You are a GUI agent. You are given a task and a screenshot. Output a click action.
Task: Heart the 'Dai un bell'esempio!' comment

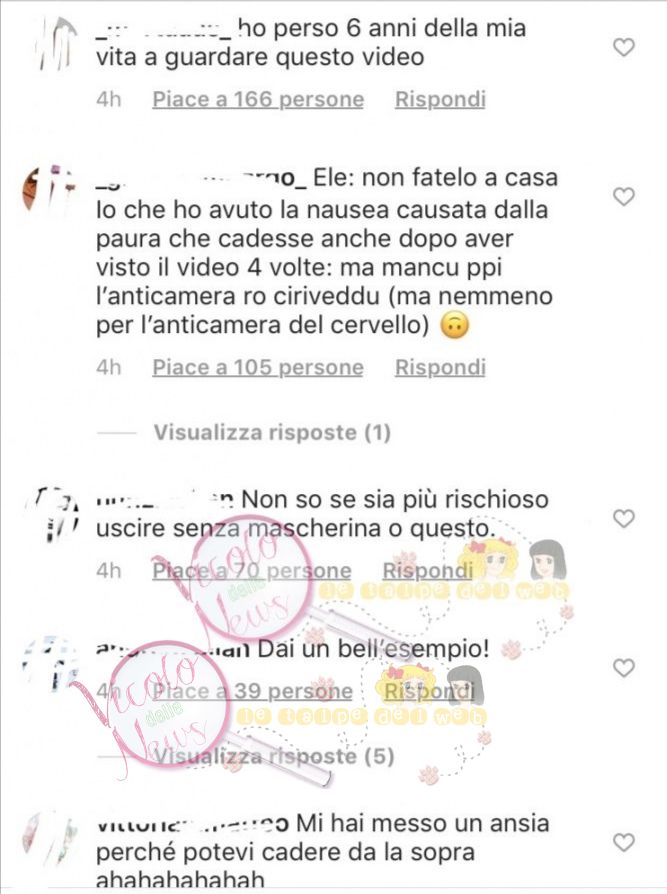point(624,668)
